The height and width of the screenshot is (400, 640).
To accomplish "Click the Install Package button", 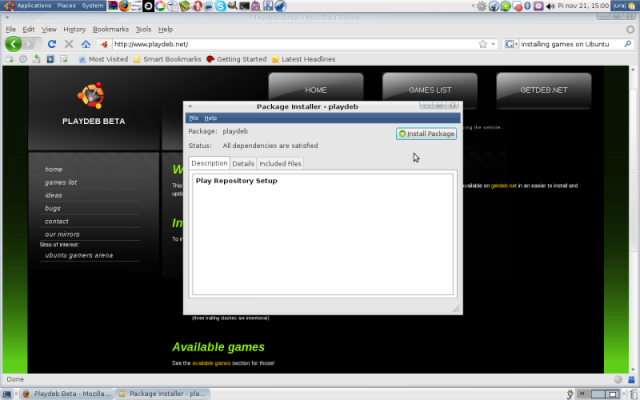I will click(x=426, y=134).
